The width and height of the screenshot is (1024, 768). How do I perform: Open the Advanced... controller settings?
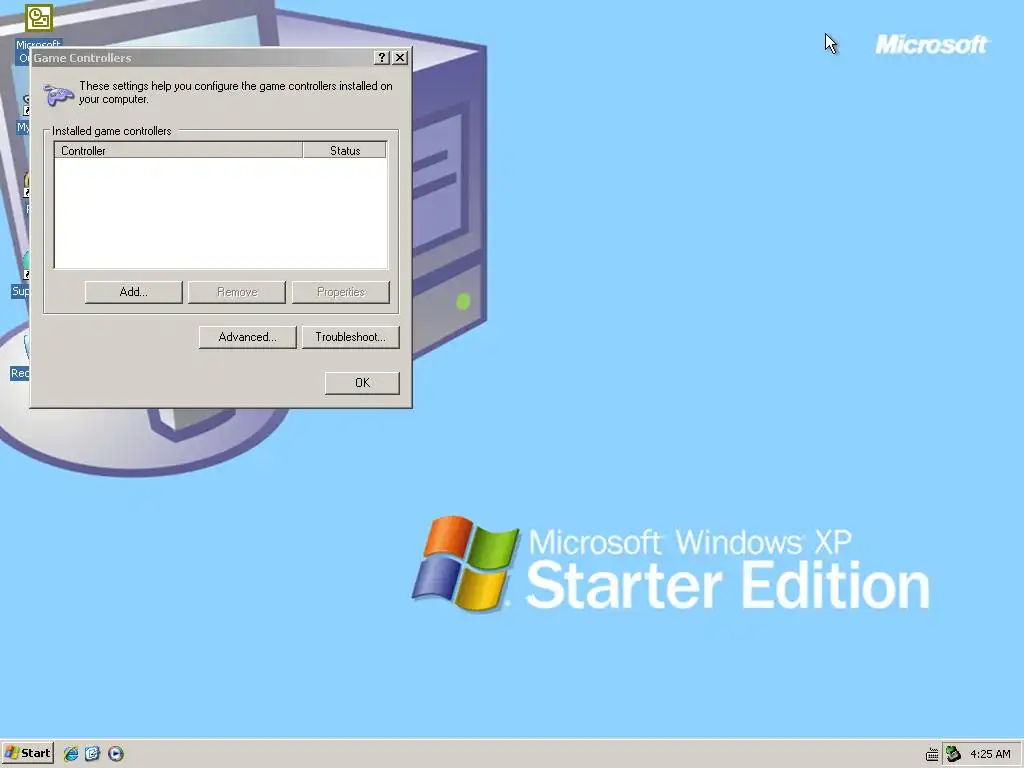coord(248,337)
